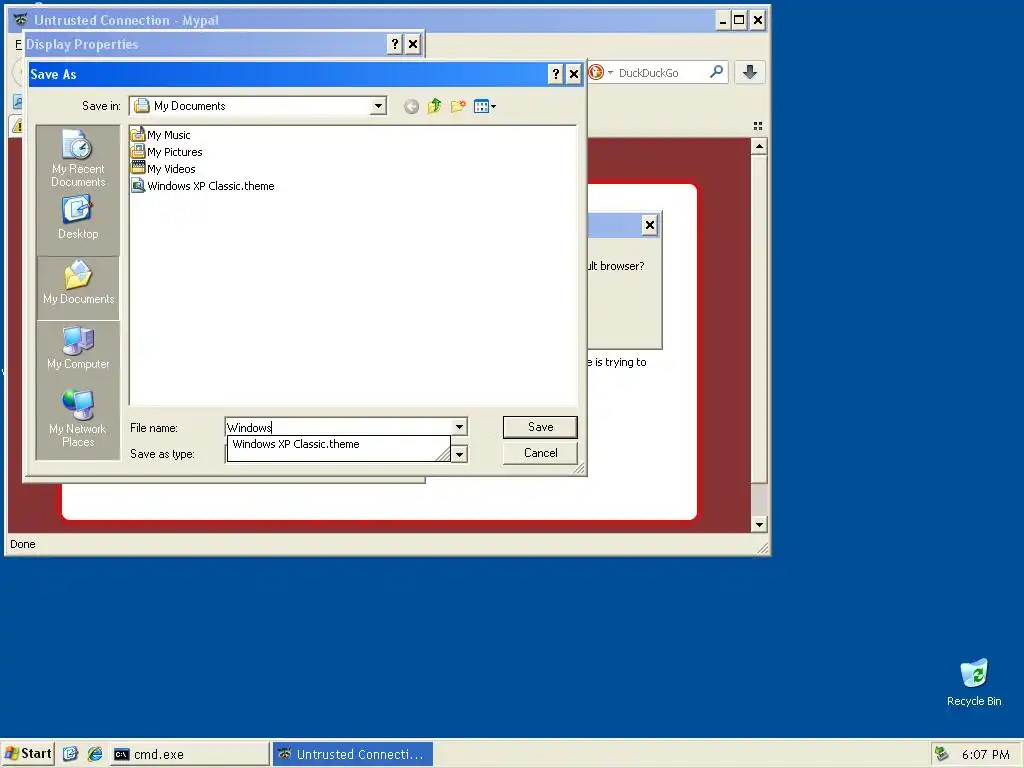Click the Save As help question mark
This screenshot has width=1024, height=768.
pyautogui.click(x=555, y=74)
